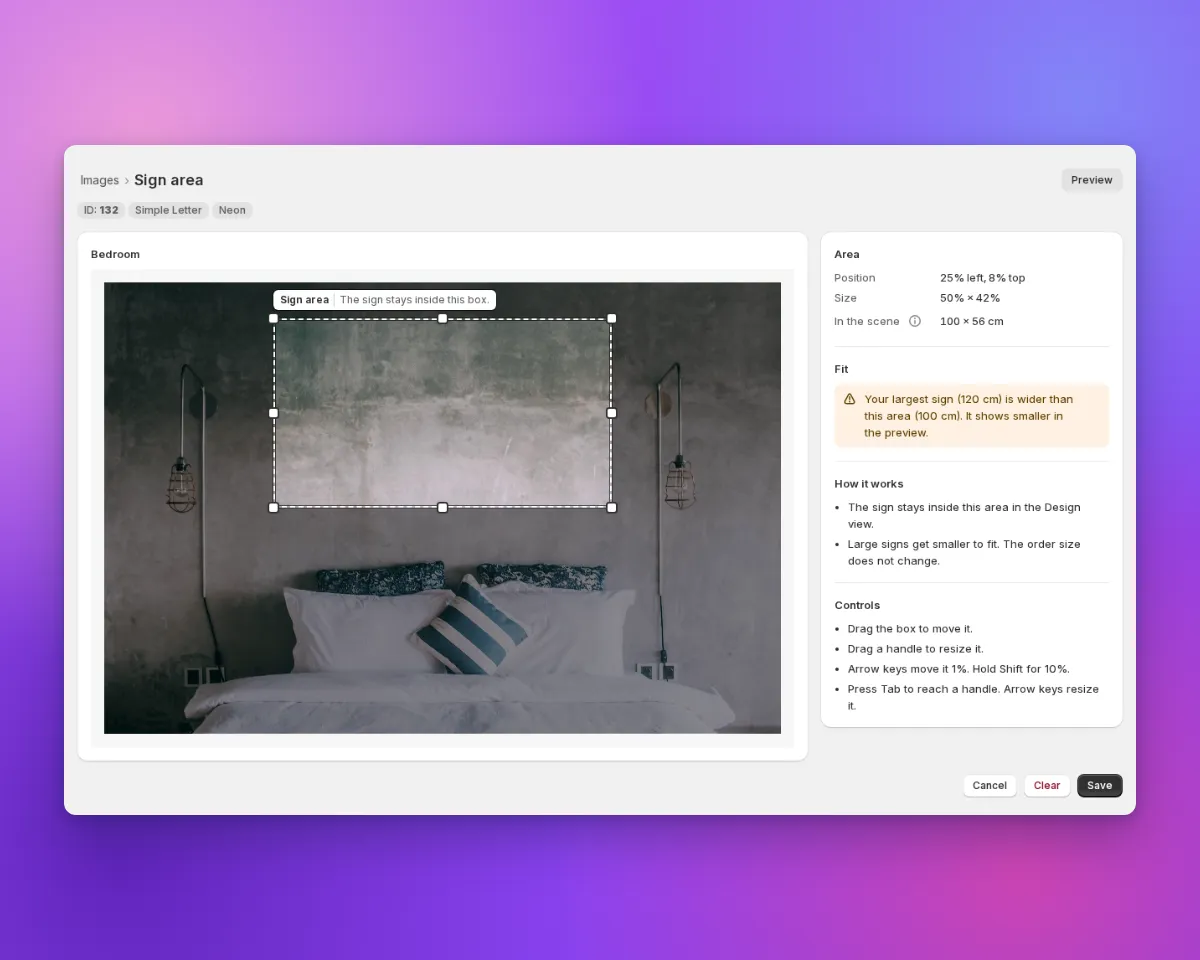The width and height of the screenshot is (1200, 960).
Task: Click the middle-left resize handle
Action: [x=274, y=413]
